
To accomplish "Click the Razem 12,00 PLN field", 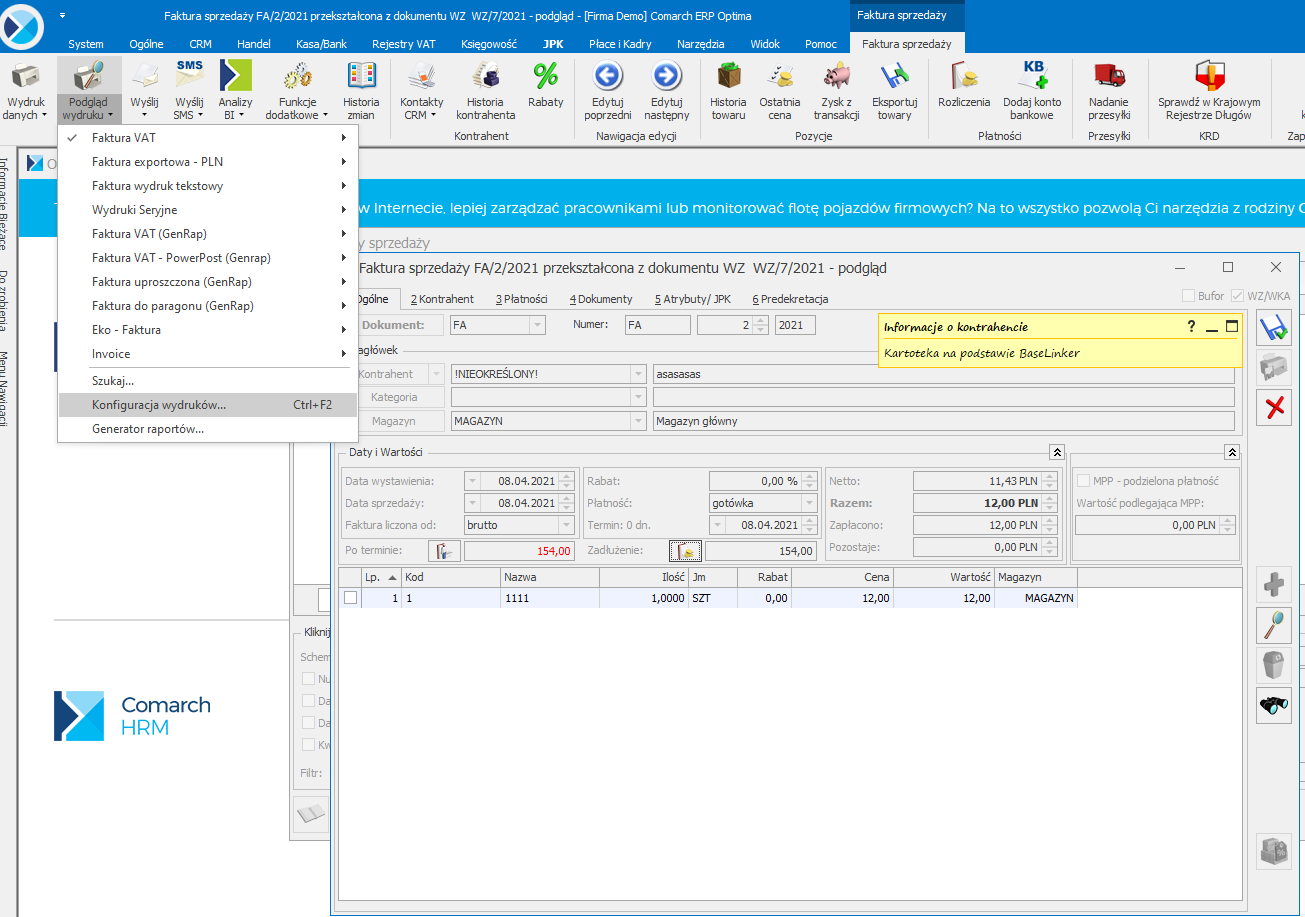I will [x=977, y=503].
